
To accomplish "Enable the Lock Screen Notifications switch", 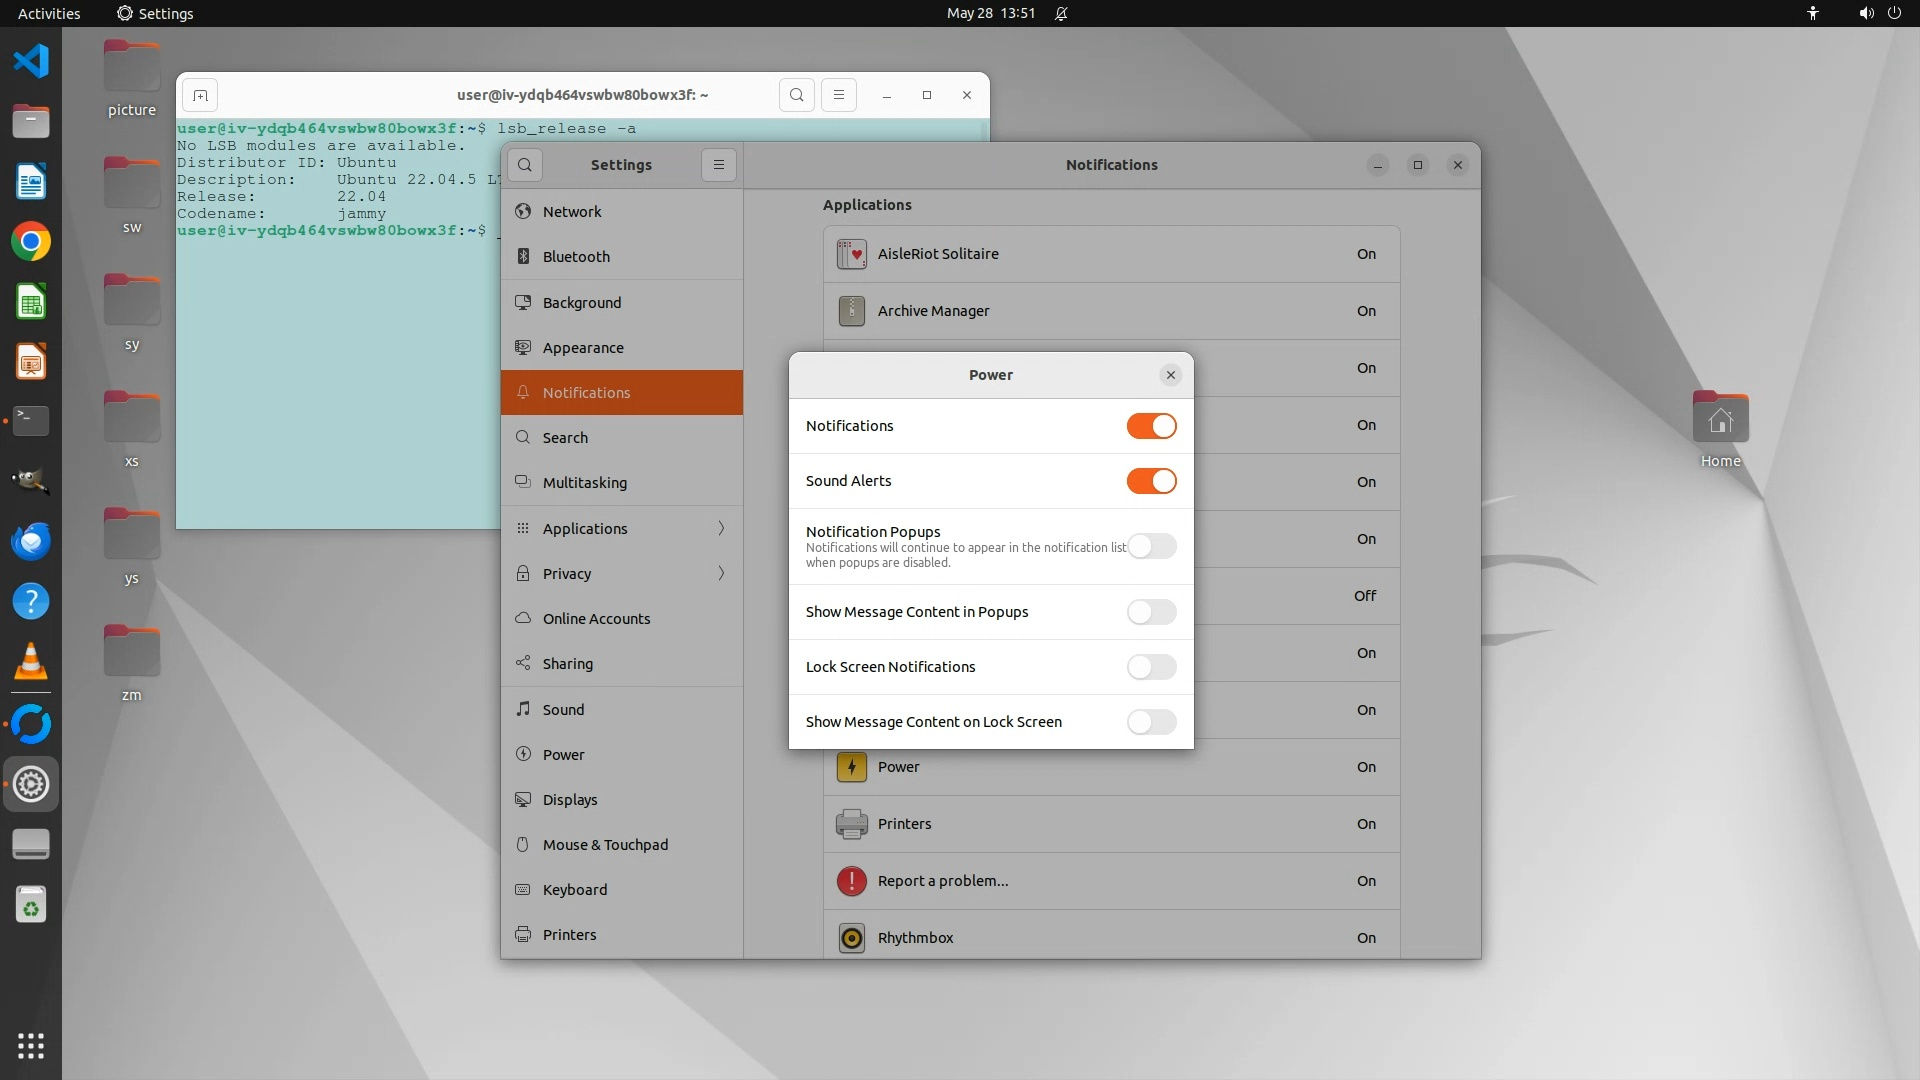I will (x=1151, y=667).
